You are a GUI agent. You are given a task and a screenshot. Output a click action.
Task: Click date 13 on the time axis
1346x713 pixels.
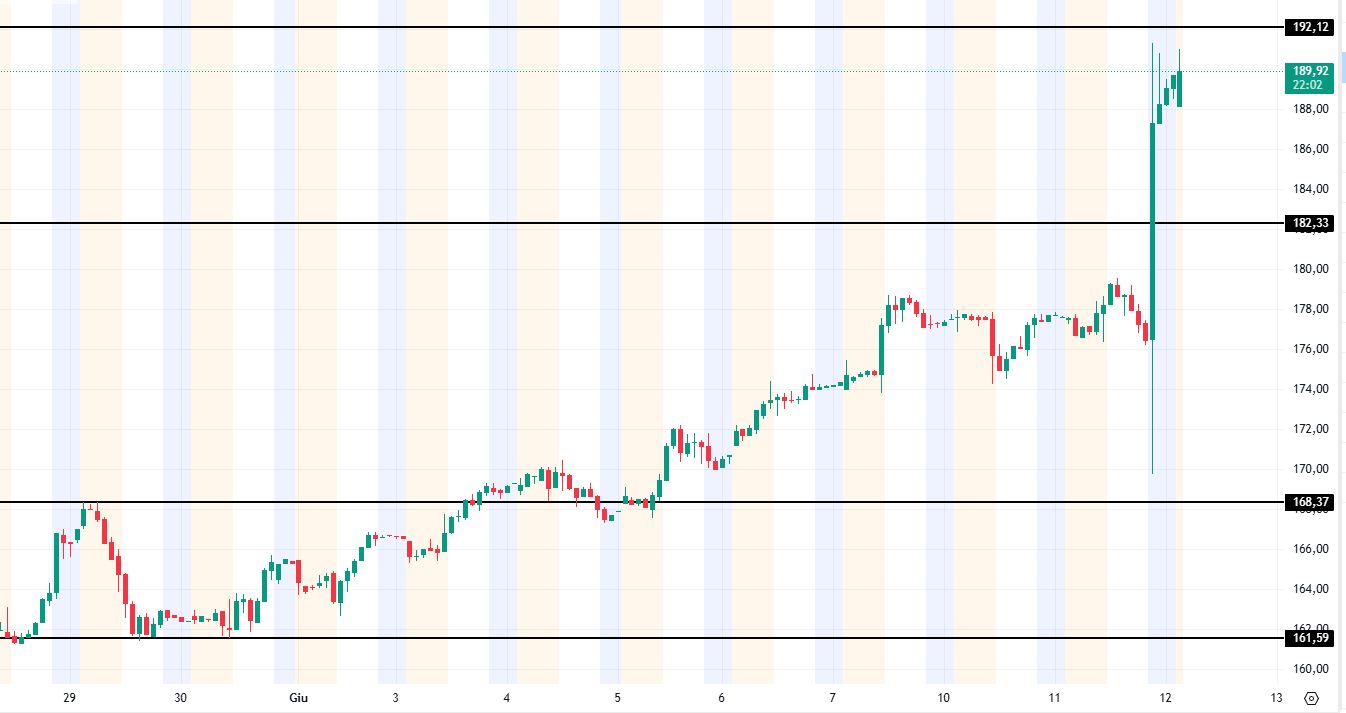click(1276, 698)
